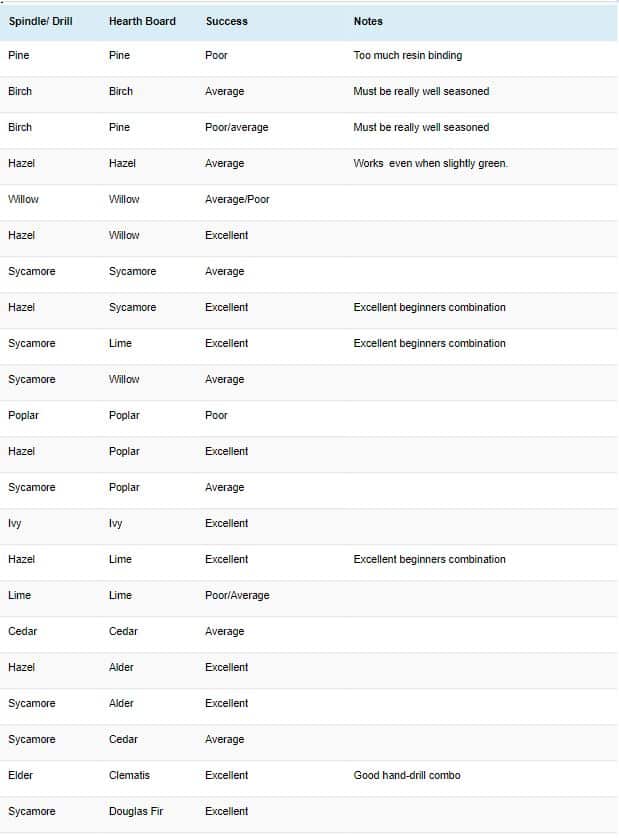Click the "Spindle/ Drill" column header

[x=41, y=21]
